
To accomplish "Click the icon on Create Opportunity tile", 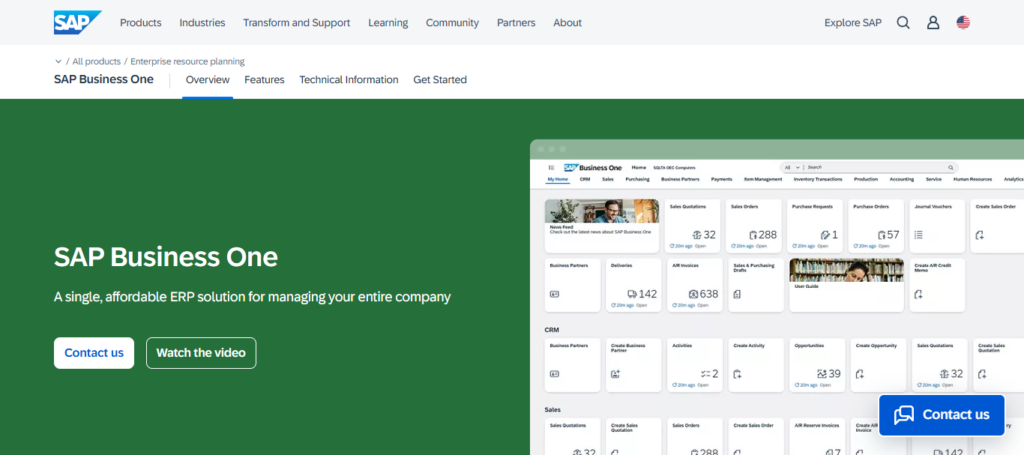I will (x=860, y=374).
